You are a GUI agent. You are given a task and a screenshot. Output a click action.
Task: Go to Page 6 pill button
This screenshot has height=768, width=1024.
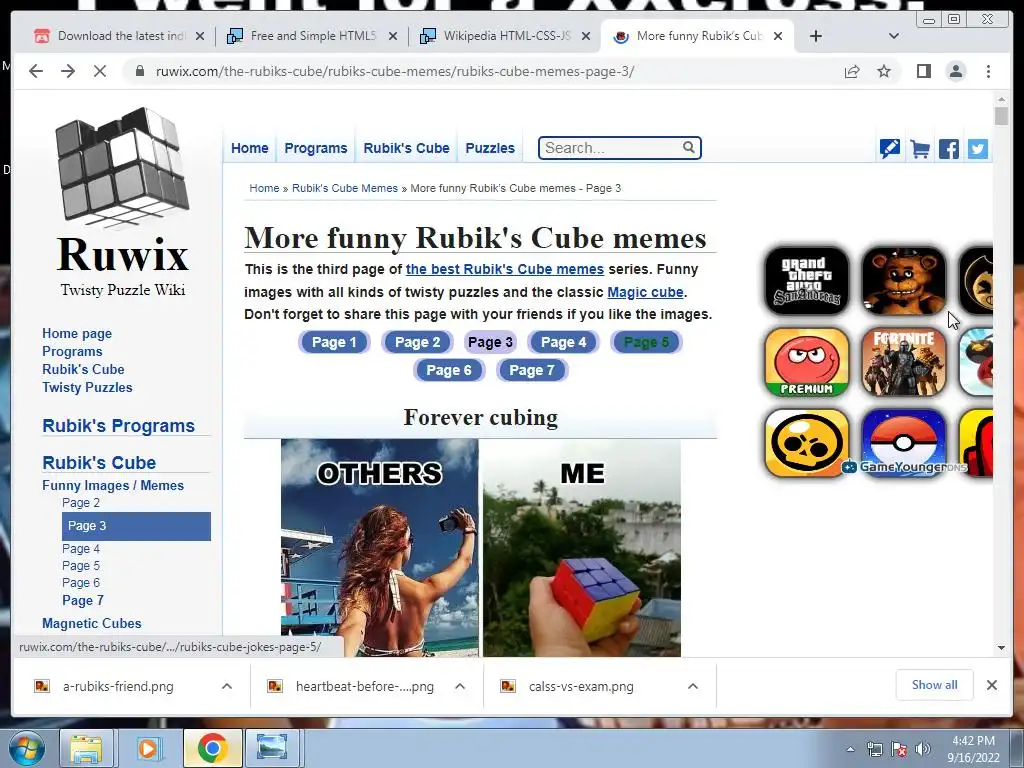coord(449,370)
